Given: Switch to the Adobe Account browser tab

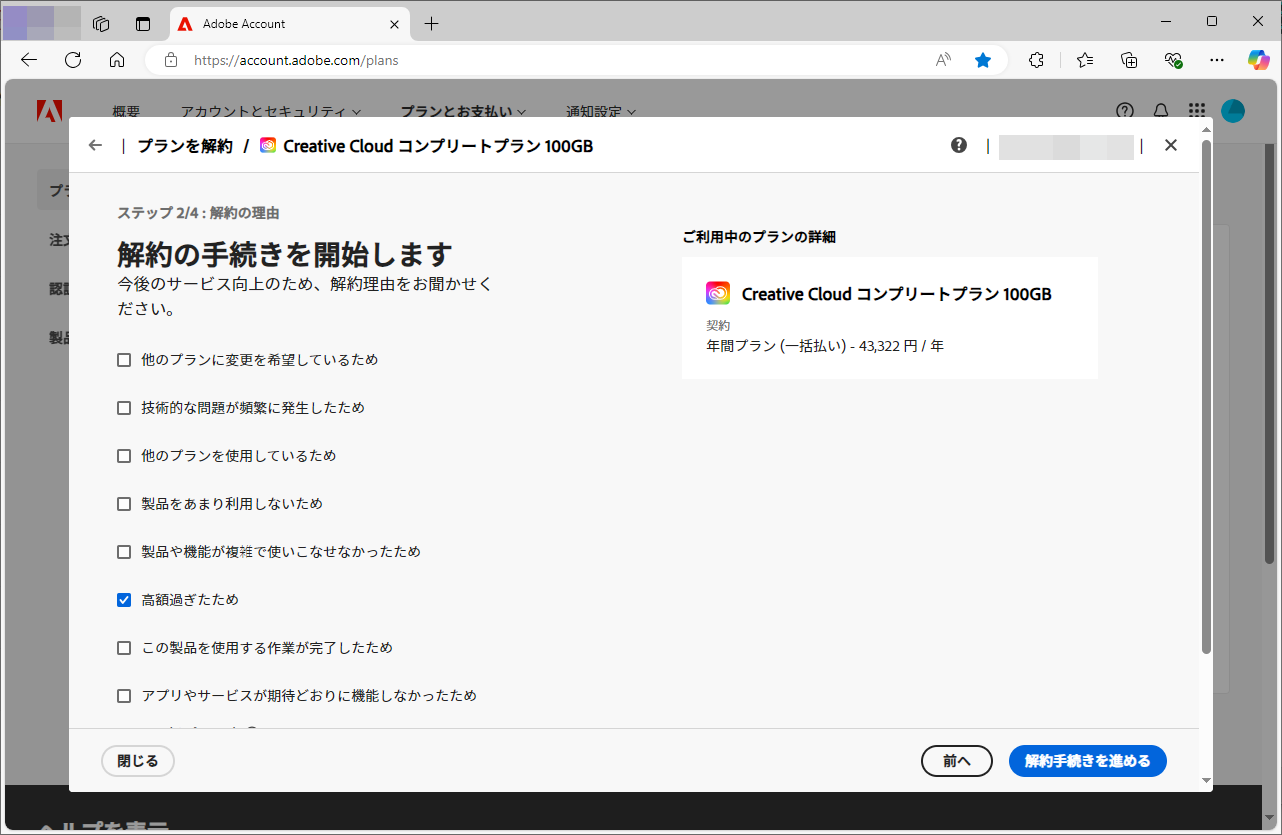Looking at the screenshot, I should pos(290,23).
